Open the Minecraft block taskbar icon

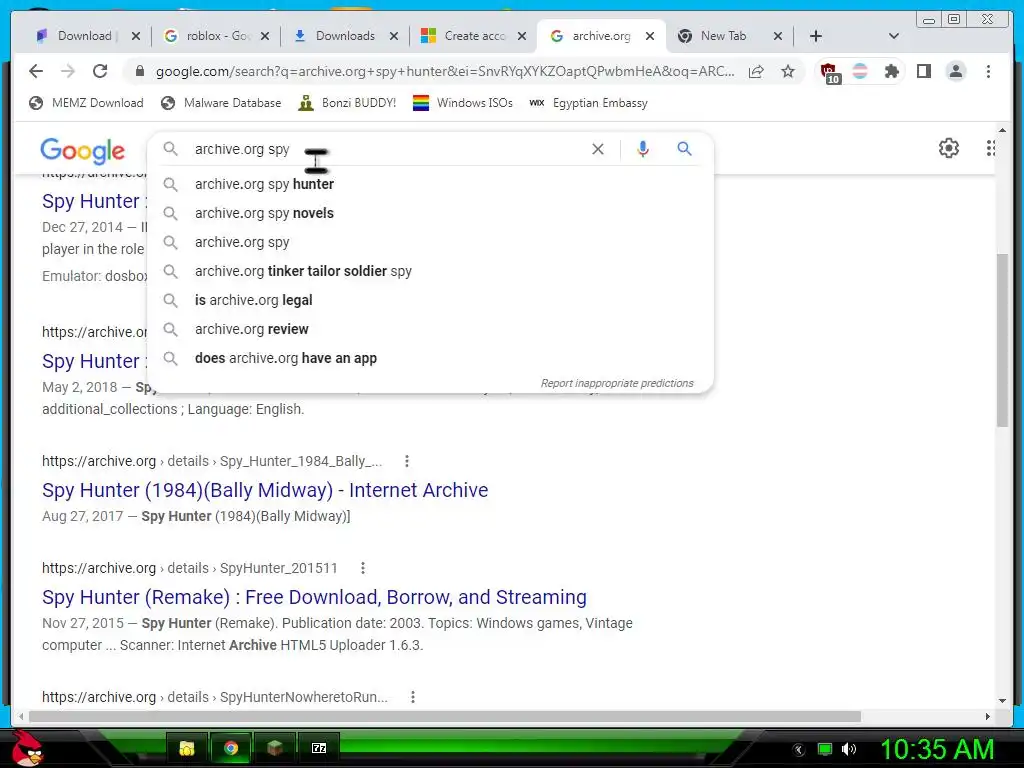click(x=275, y=748)
